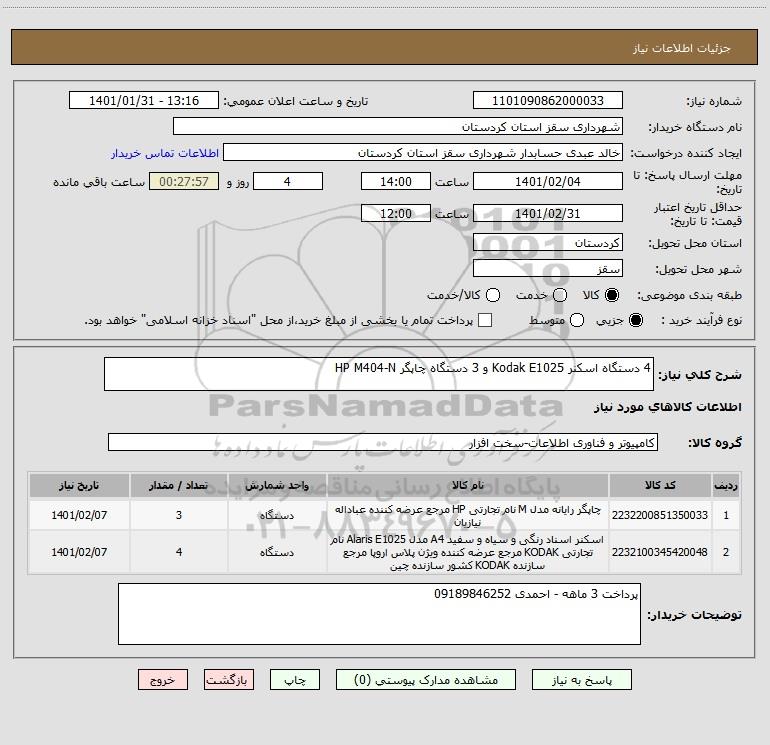Click the scanner row date 1401/02/07
This screenshot has height=745, width=770.
tap(79, 552)
